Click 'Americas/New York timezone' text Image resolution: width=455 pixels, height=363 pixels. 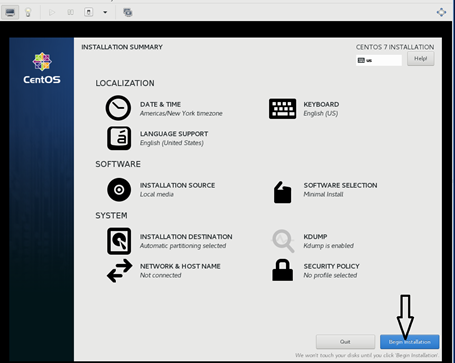[181, 113]
